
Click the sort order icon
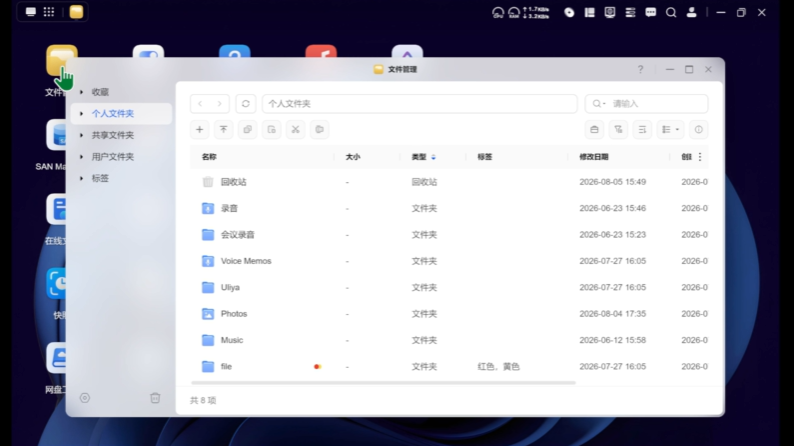point(642,130)
